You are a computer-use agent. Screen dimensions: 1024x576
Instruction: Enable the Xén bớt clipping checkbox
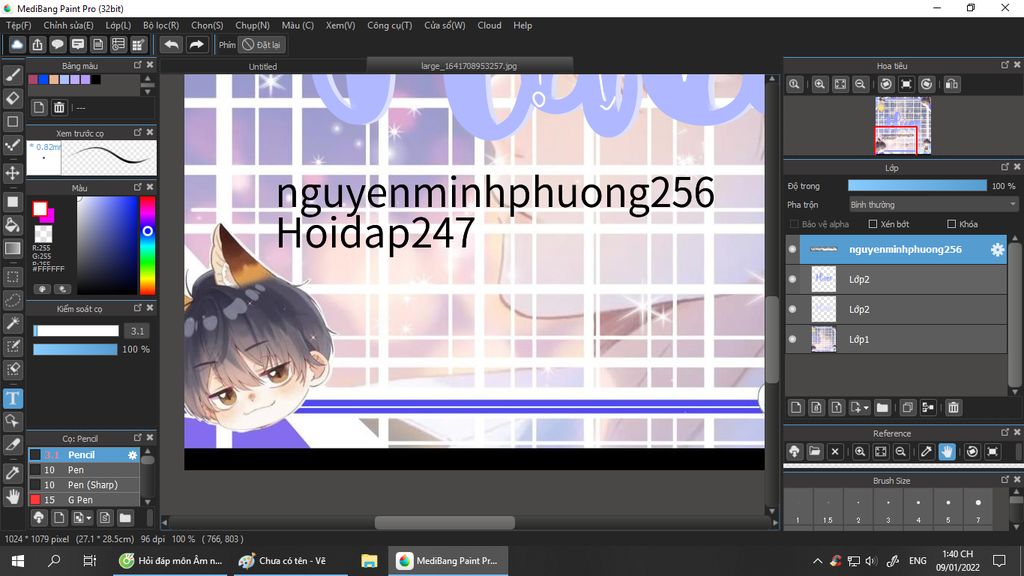point(872,224)
